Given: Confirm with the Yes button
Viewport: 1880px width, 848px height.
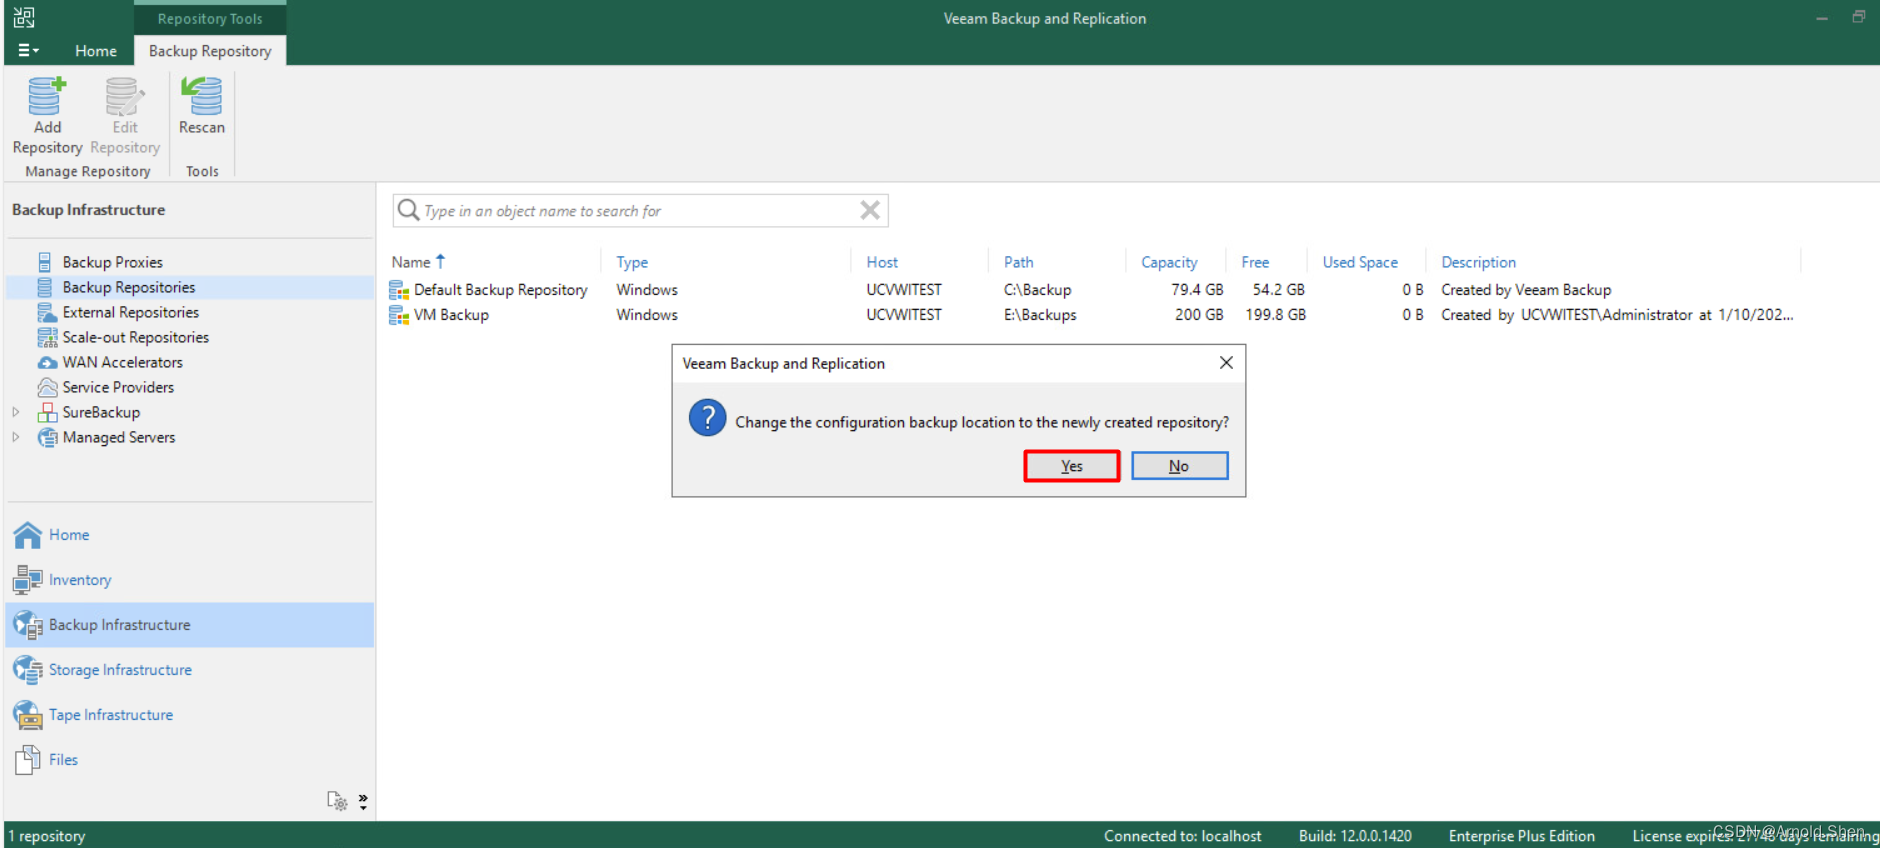Looking at the screenshot, I should 1072,466.
